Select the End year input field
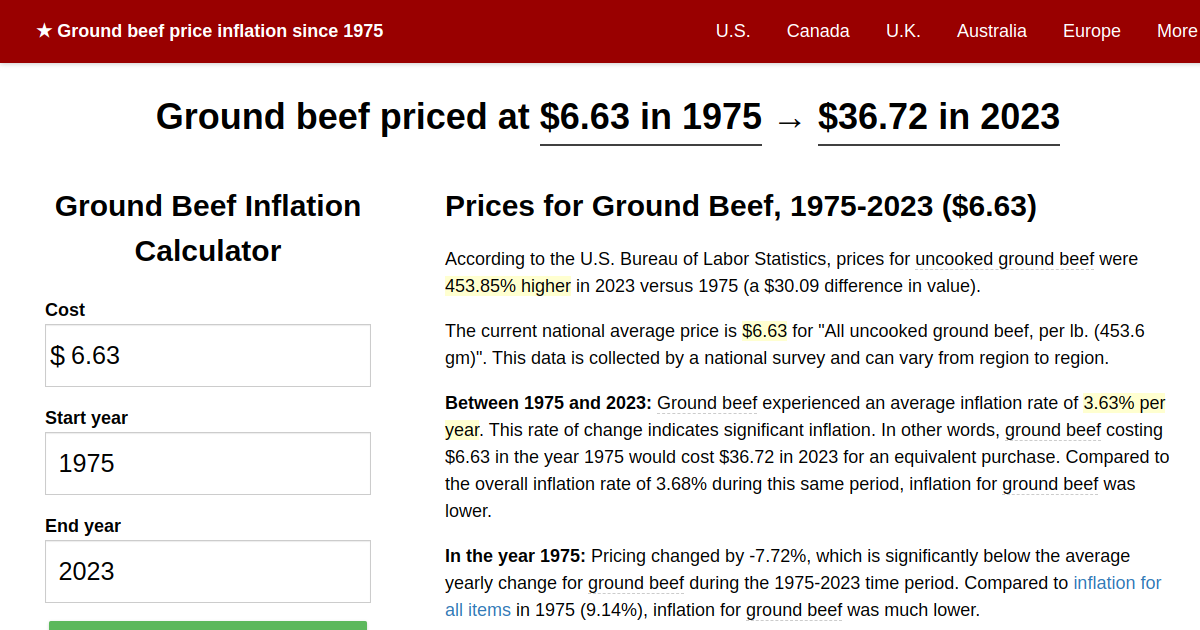Viewport: 1200px width, 630px height. [207, 571]
